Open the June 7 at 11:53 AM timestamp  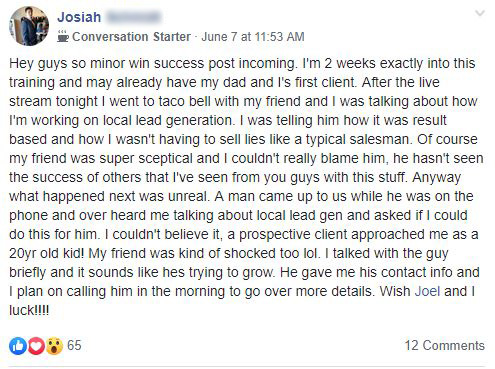253,37
